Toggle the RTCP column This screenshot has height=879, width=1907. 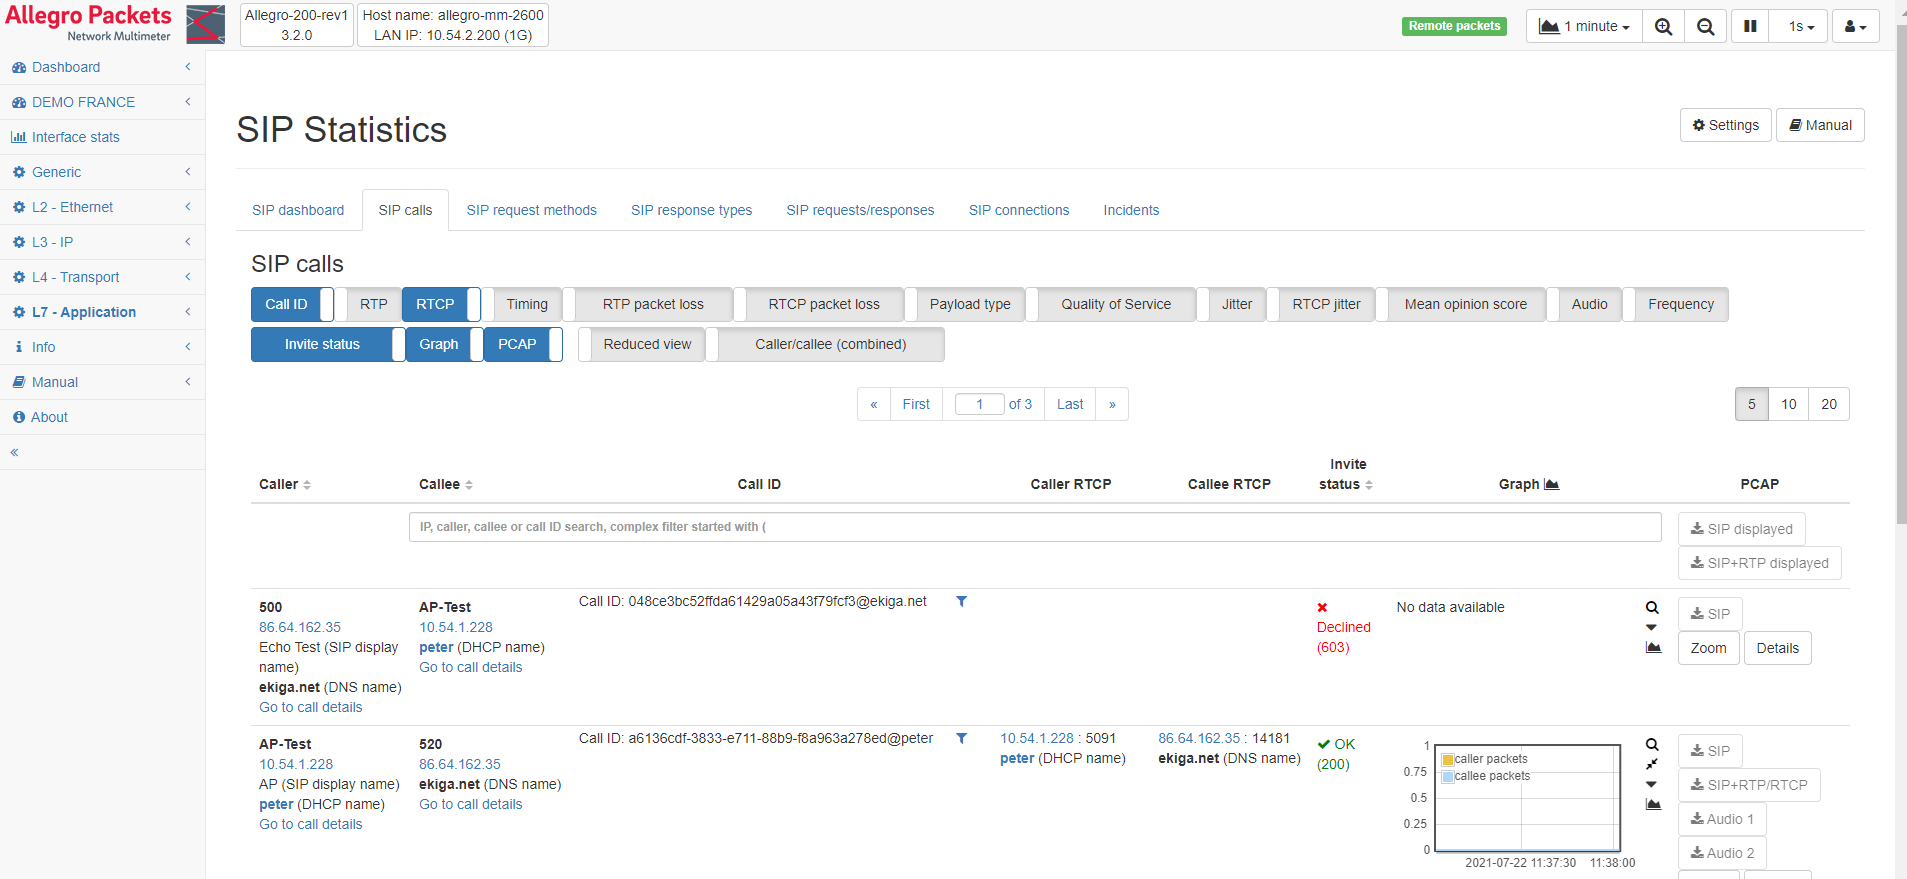(x=441, y=304)
